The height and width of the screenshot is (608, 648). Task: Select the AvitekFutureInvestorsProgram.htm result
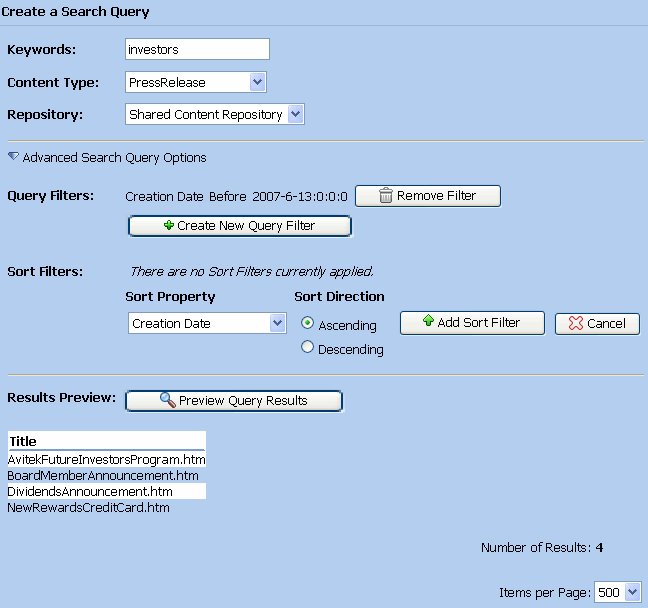click(107, 460)
